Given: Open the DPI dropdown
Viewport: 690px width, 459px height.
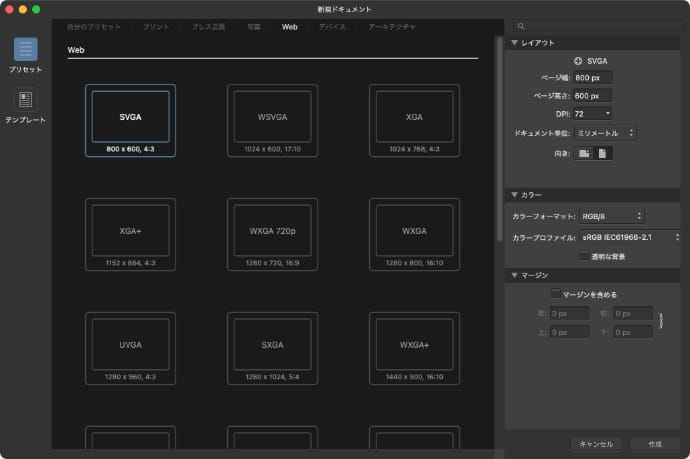Looking at the screenshot, I should click(594, 113).
